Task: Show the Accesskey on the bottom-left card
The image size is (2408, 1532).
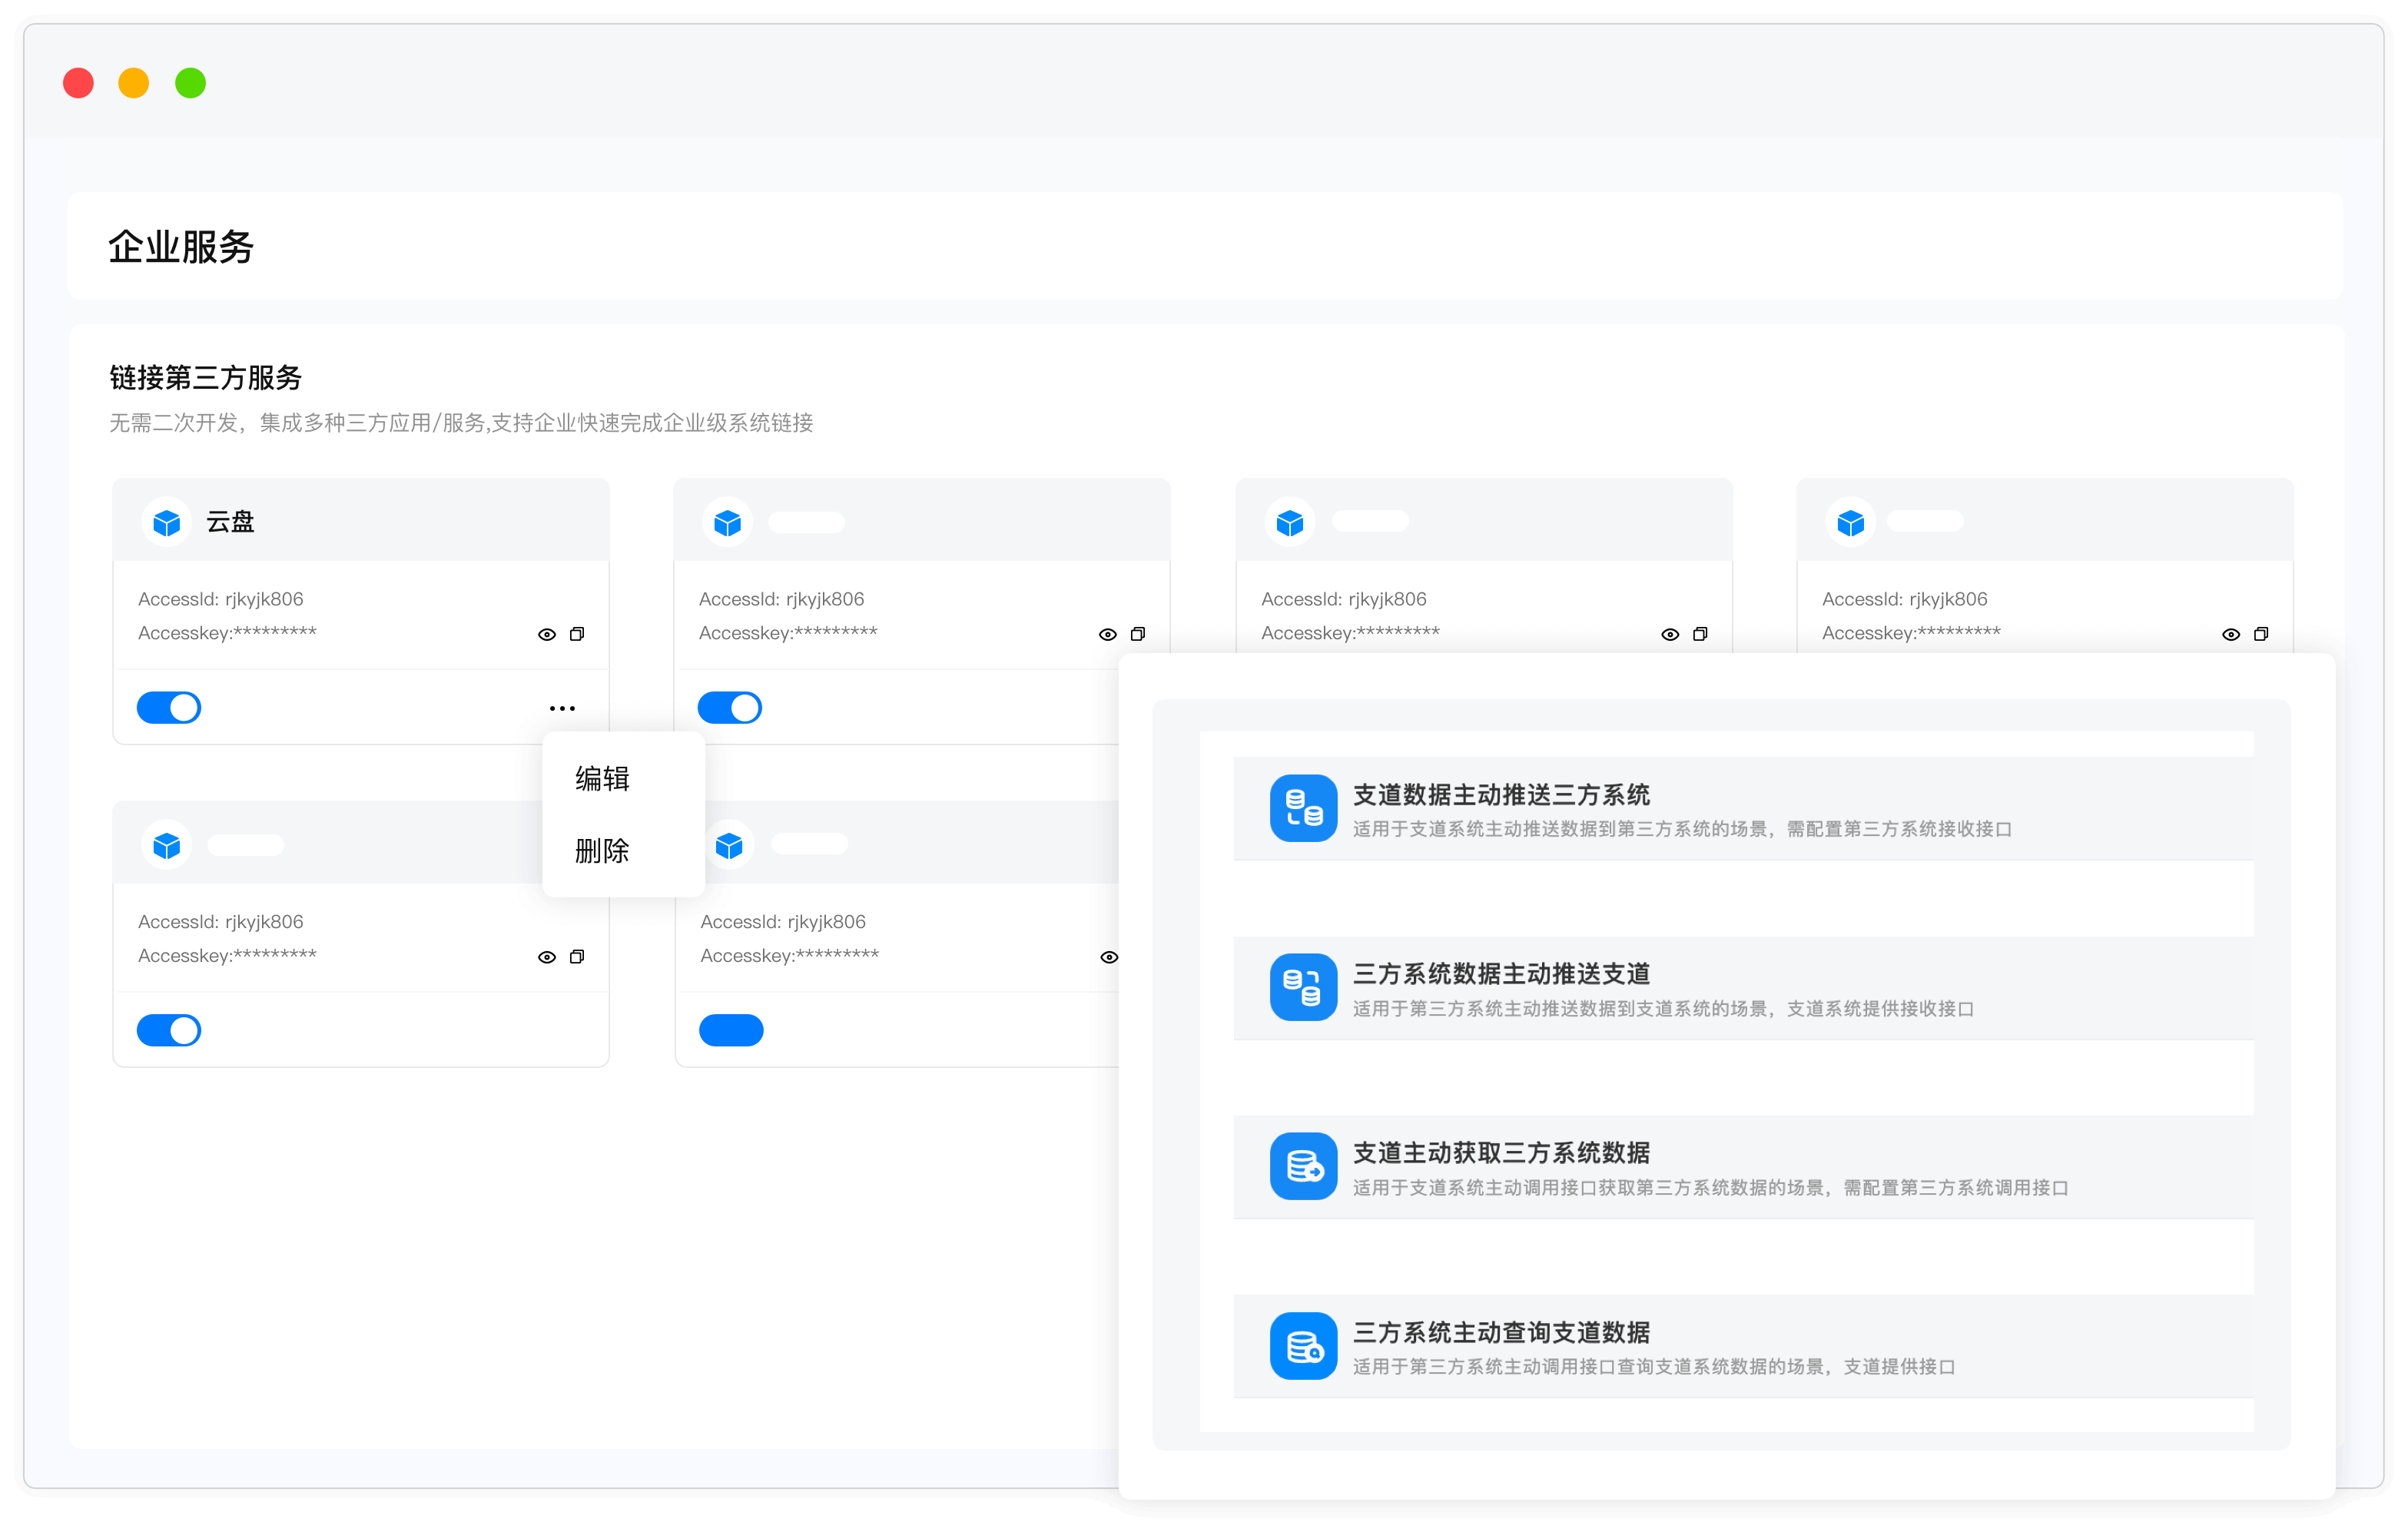Action: pos(547,957)
